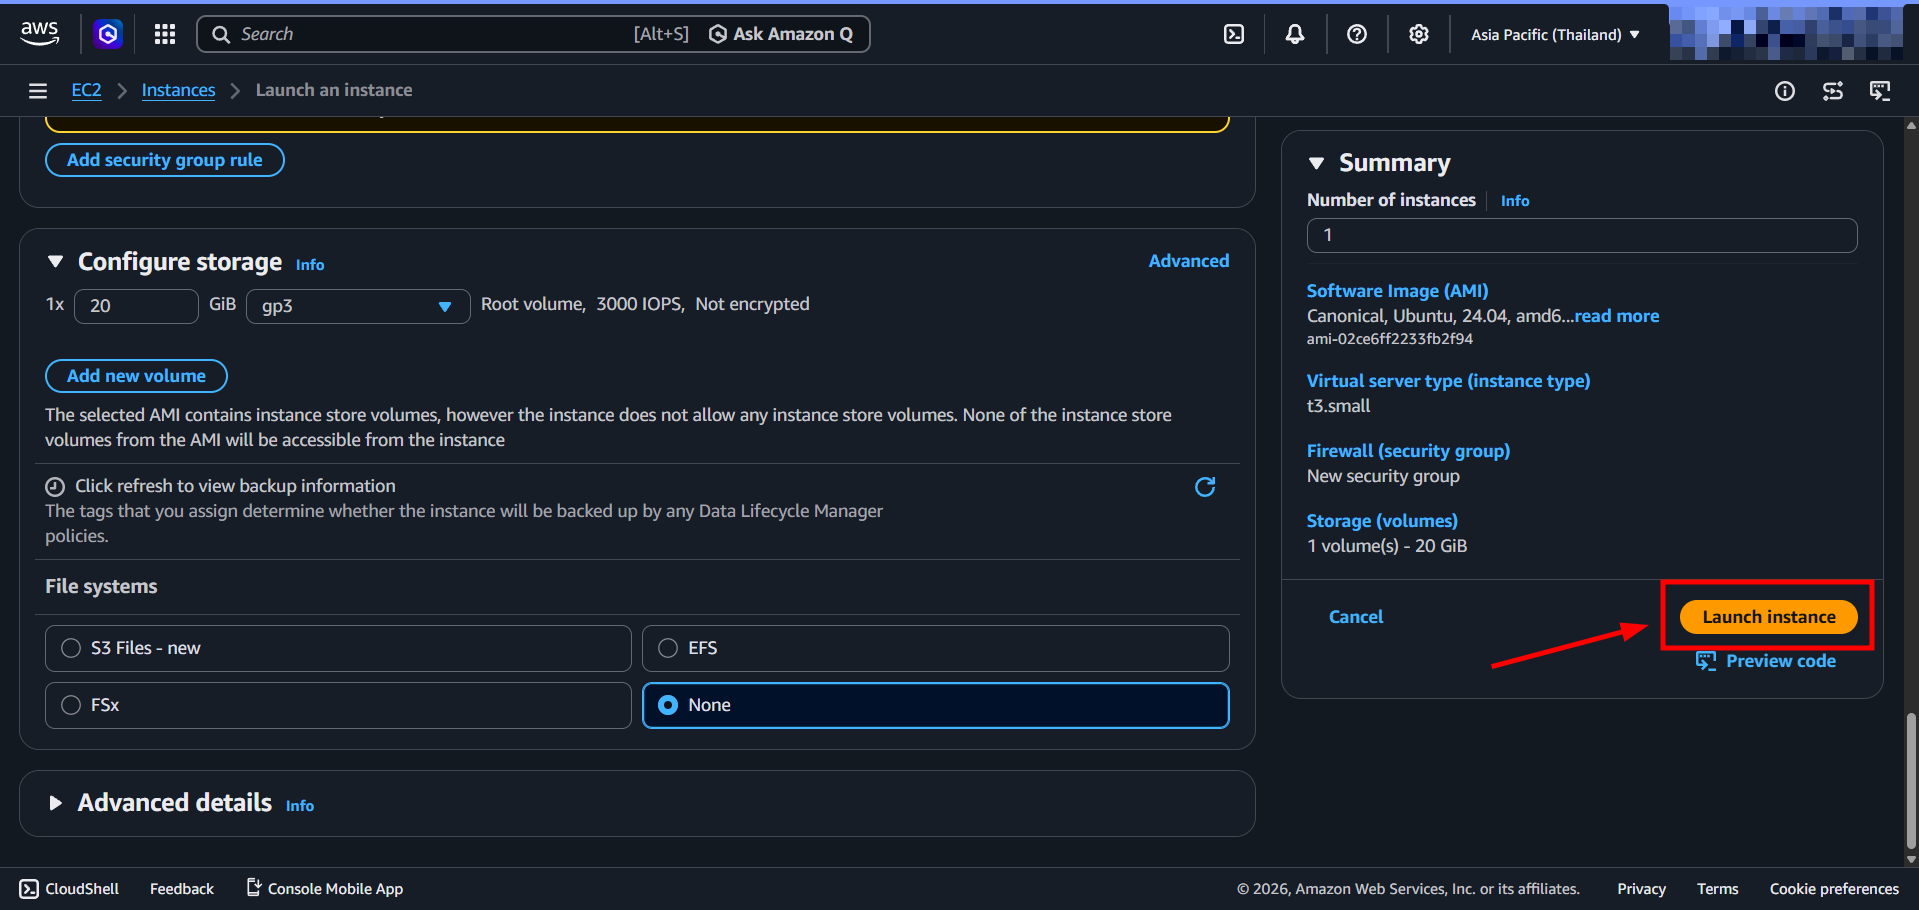
Task: Open Storage (volumes) summary link
Action: (1382, 521)
